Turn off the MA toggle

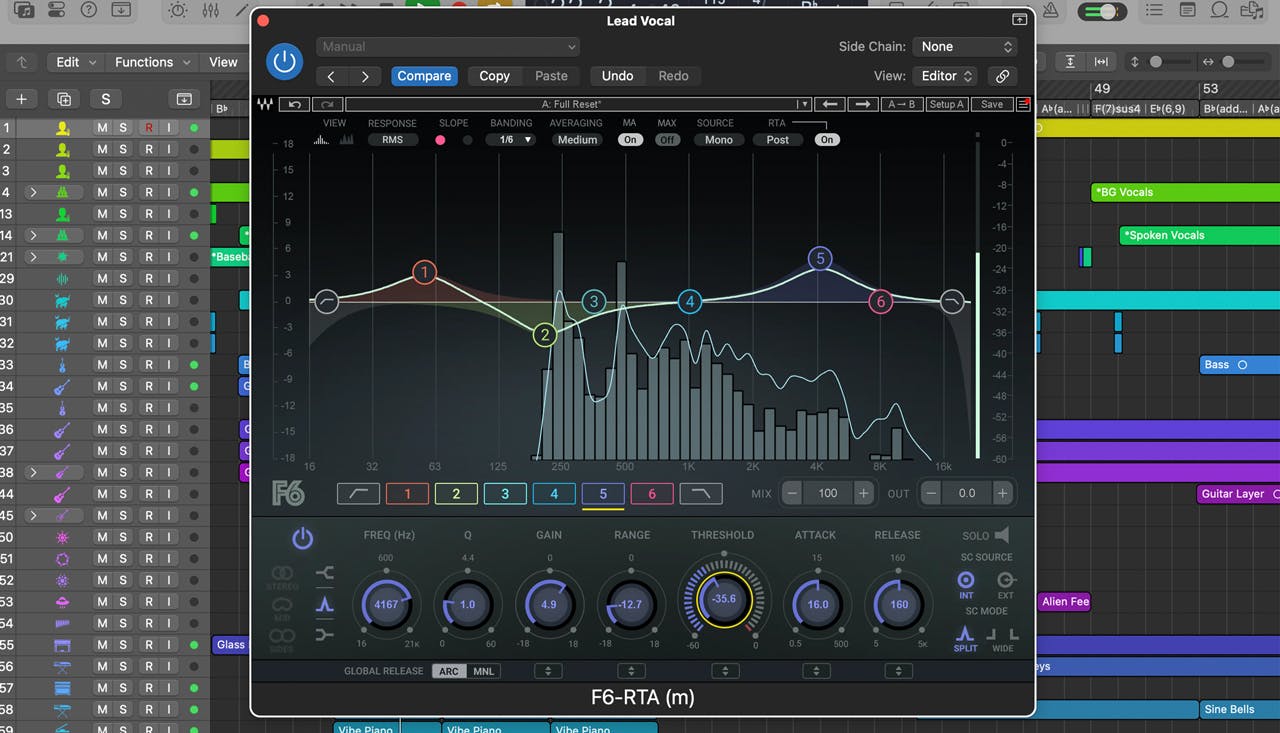click(x=630, y=140)
